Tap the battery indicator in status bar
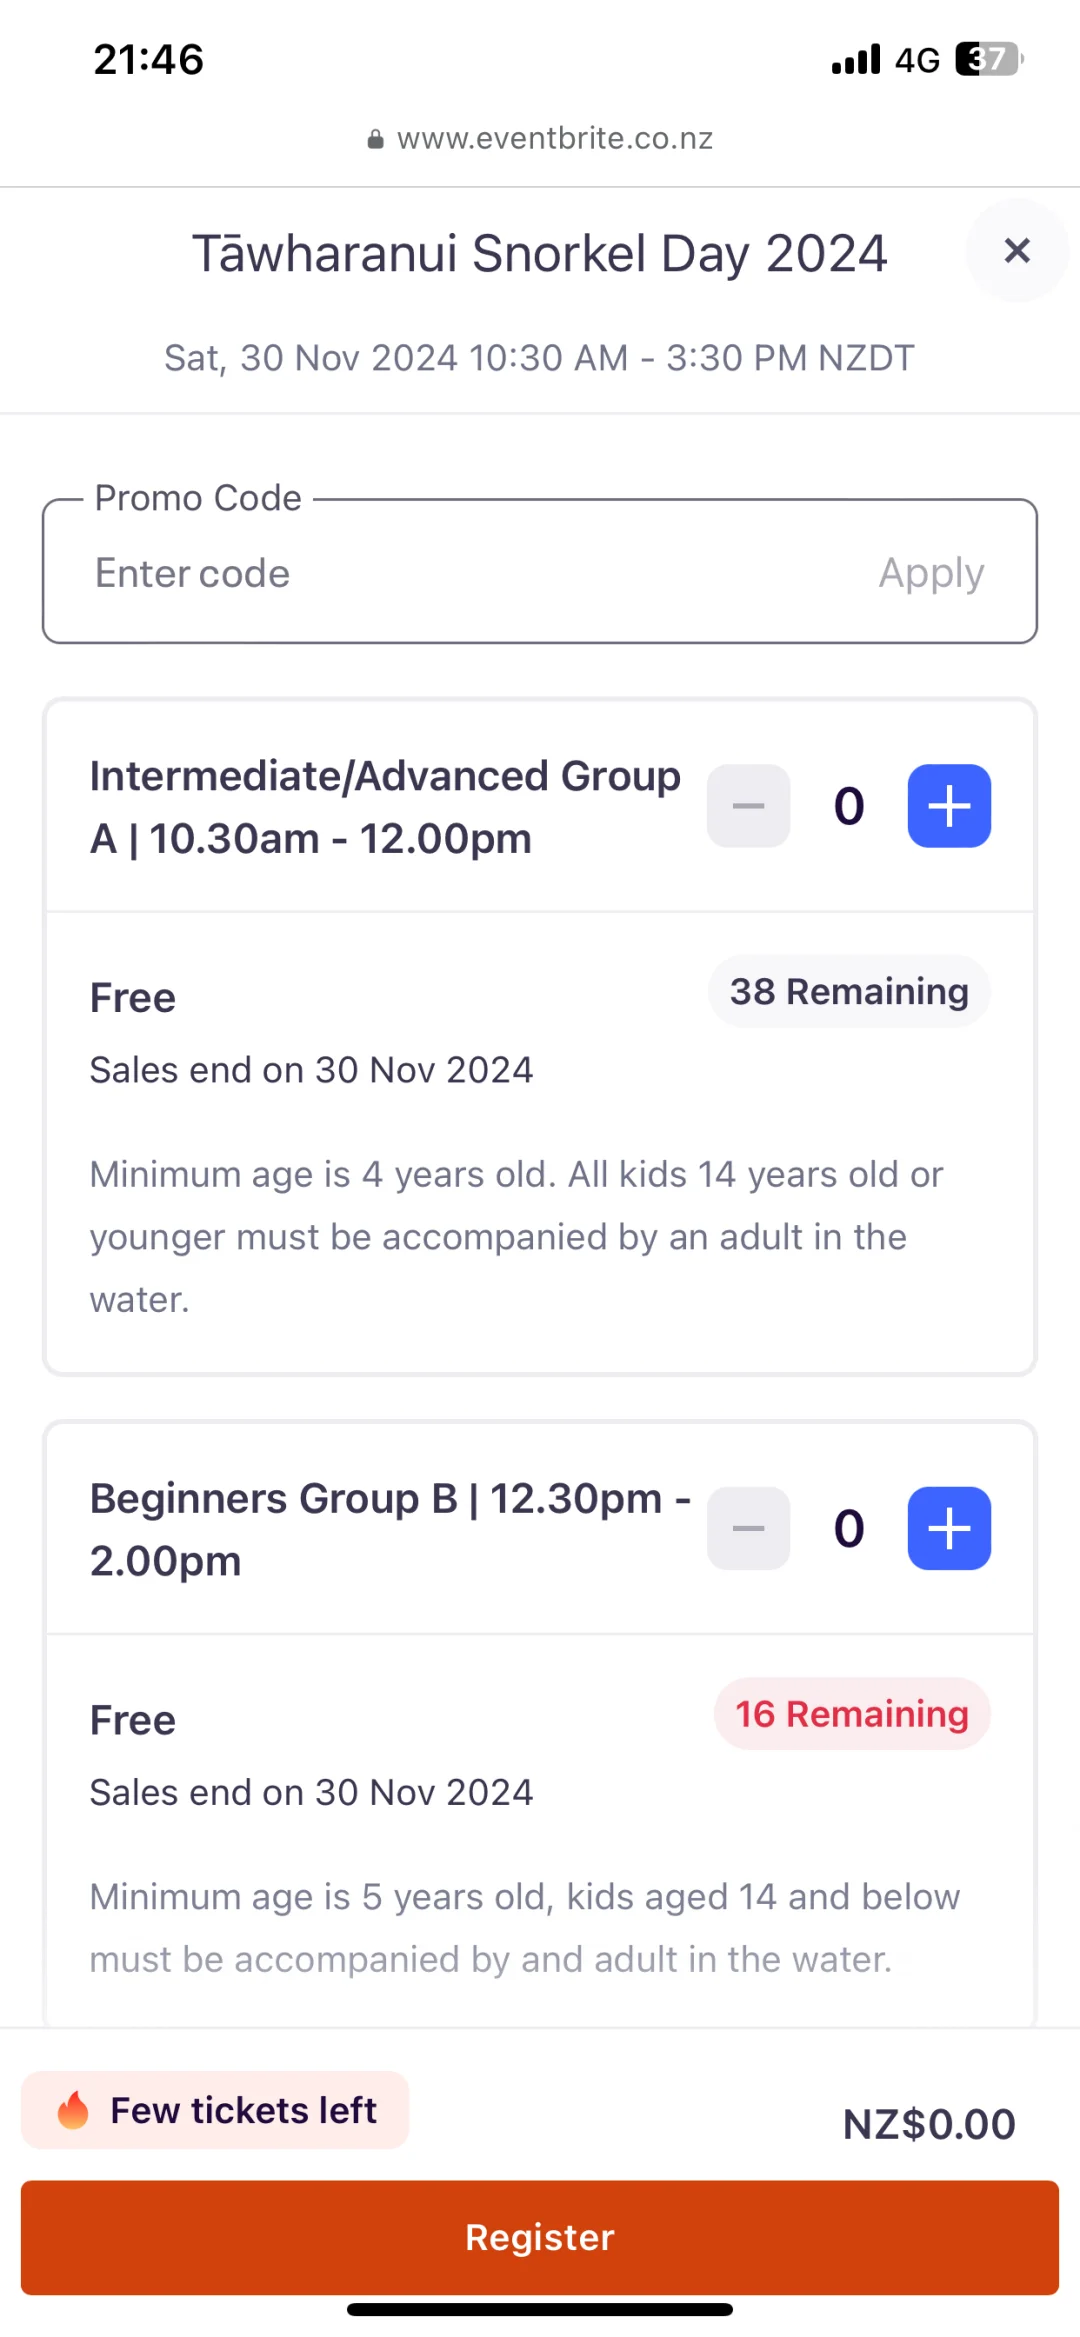The width and height of the screenshot is (1080, 2337). [989, 59]
